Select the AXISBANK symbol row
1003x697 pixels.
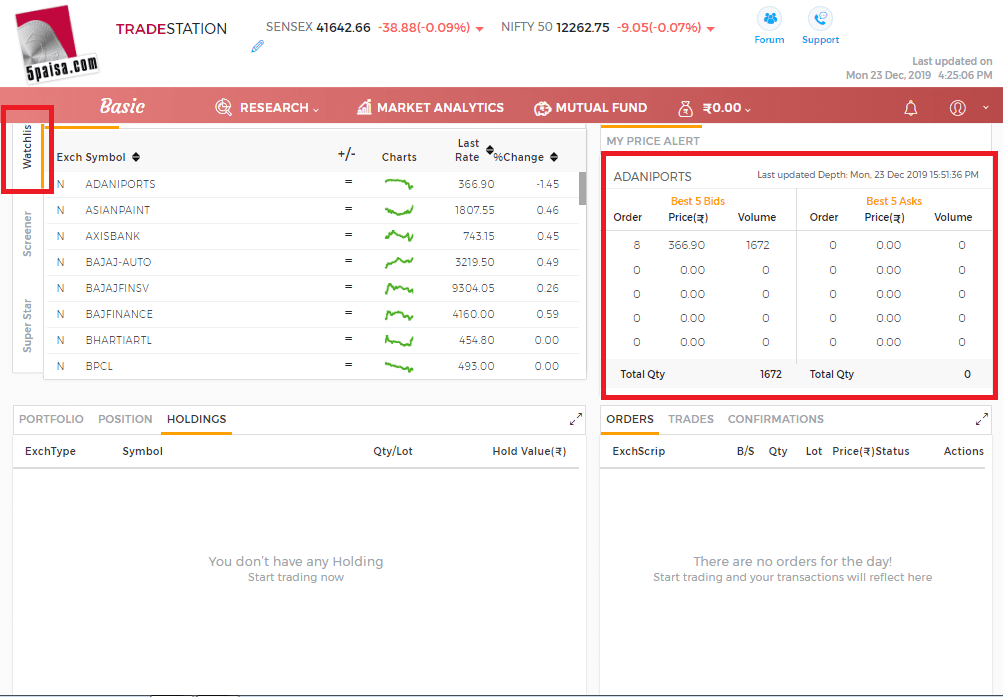312,236
